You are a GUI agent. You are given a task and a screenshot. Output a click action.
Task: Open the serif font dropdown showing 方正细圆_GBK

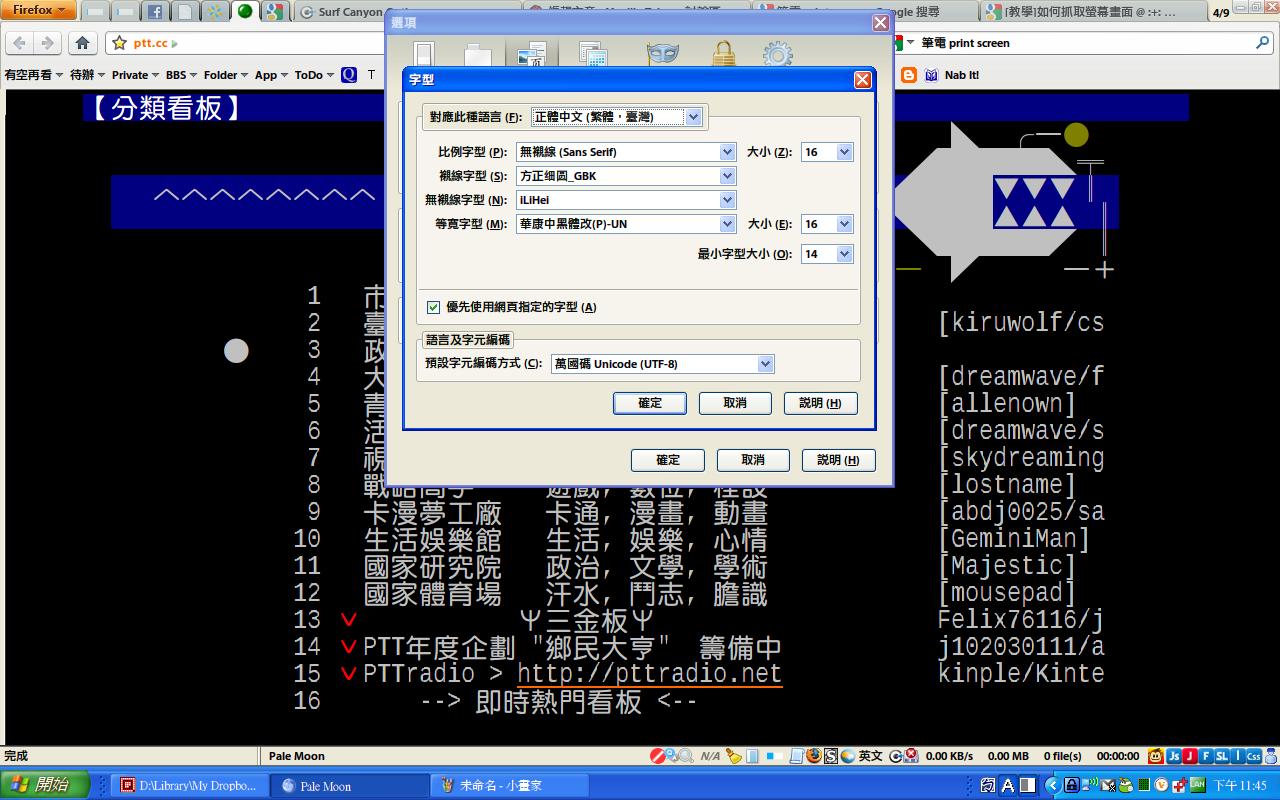pos(627,176)
